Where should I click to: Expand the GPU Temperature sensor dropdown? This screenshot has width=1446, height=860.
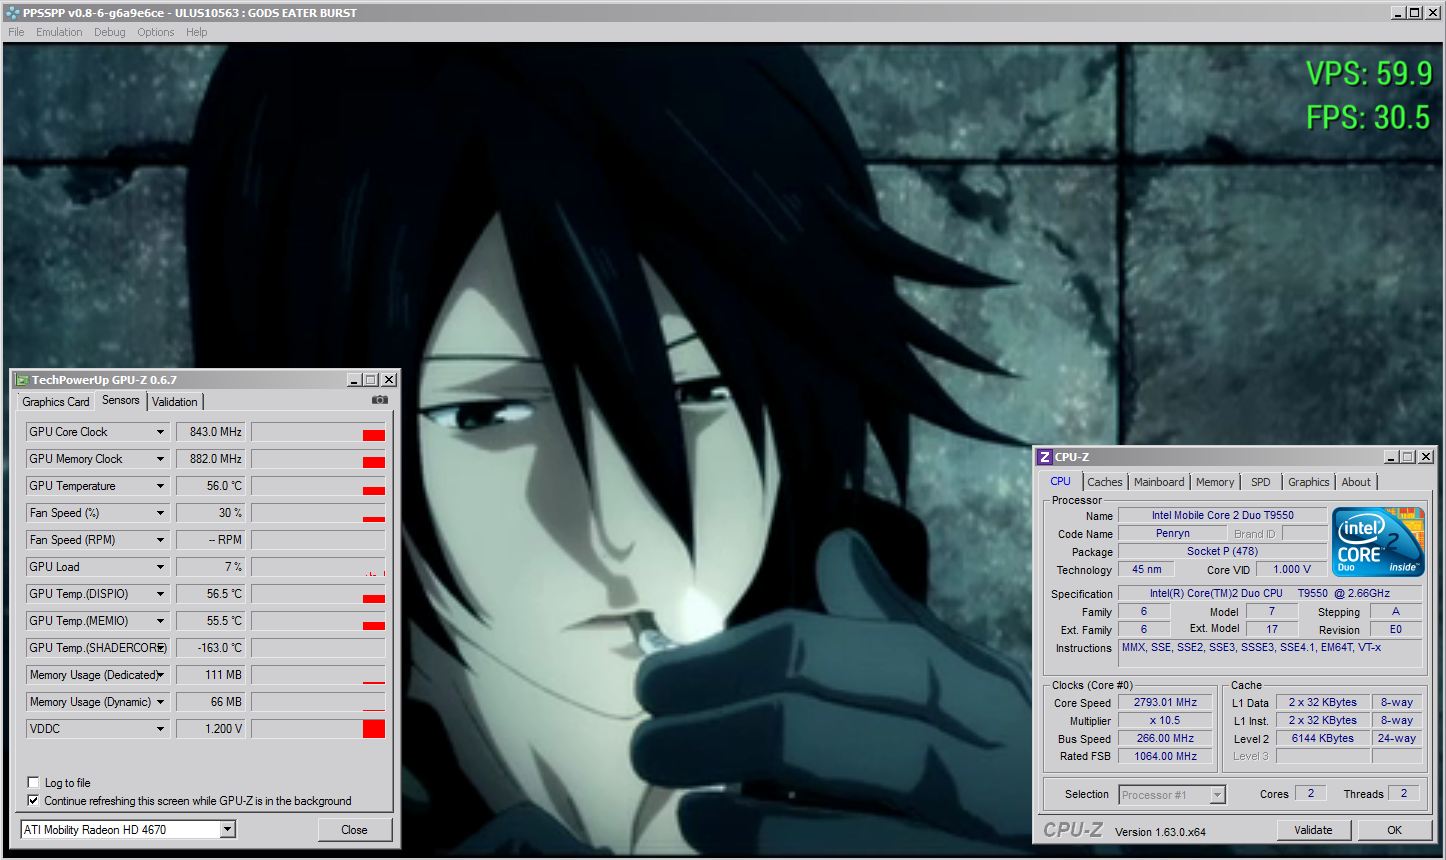pos(159,486)
